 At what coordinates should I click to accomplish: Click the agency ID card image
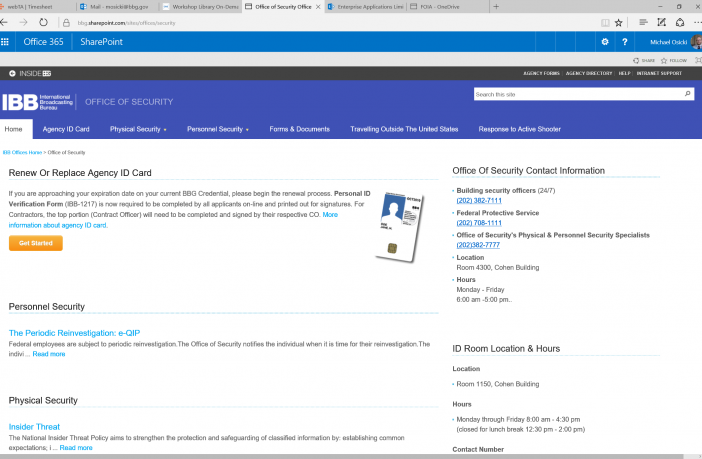pos(400,227)
